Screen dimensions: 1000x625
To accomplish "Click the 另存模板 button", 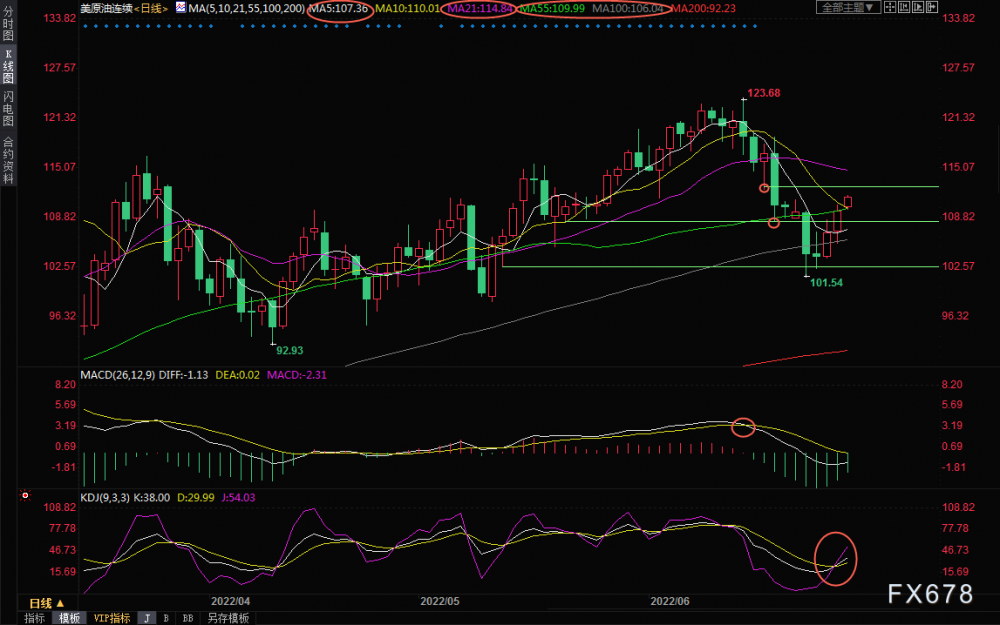I will (x=228, y=618).
